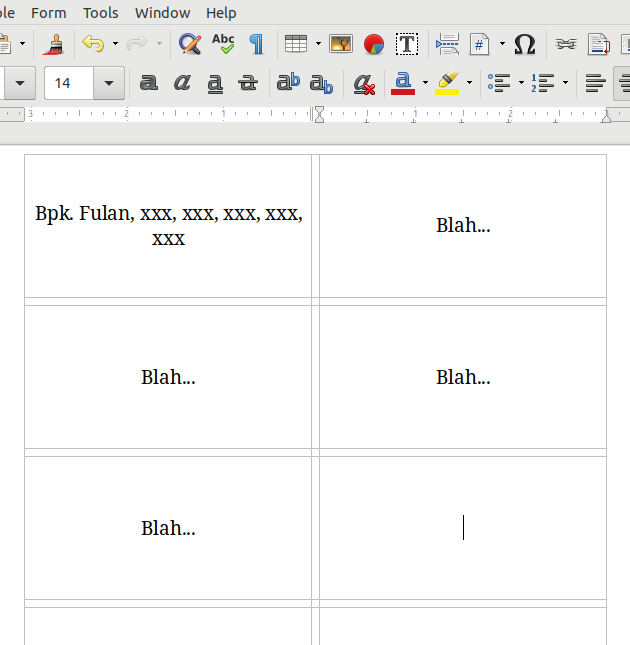Image resolution: width=630 pixels, height=645 pixels.
Task: Open Find & Replace magnifier icon
Action: [190, 44]
